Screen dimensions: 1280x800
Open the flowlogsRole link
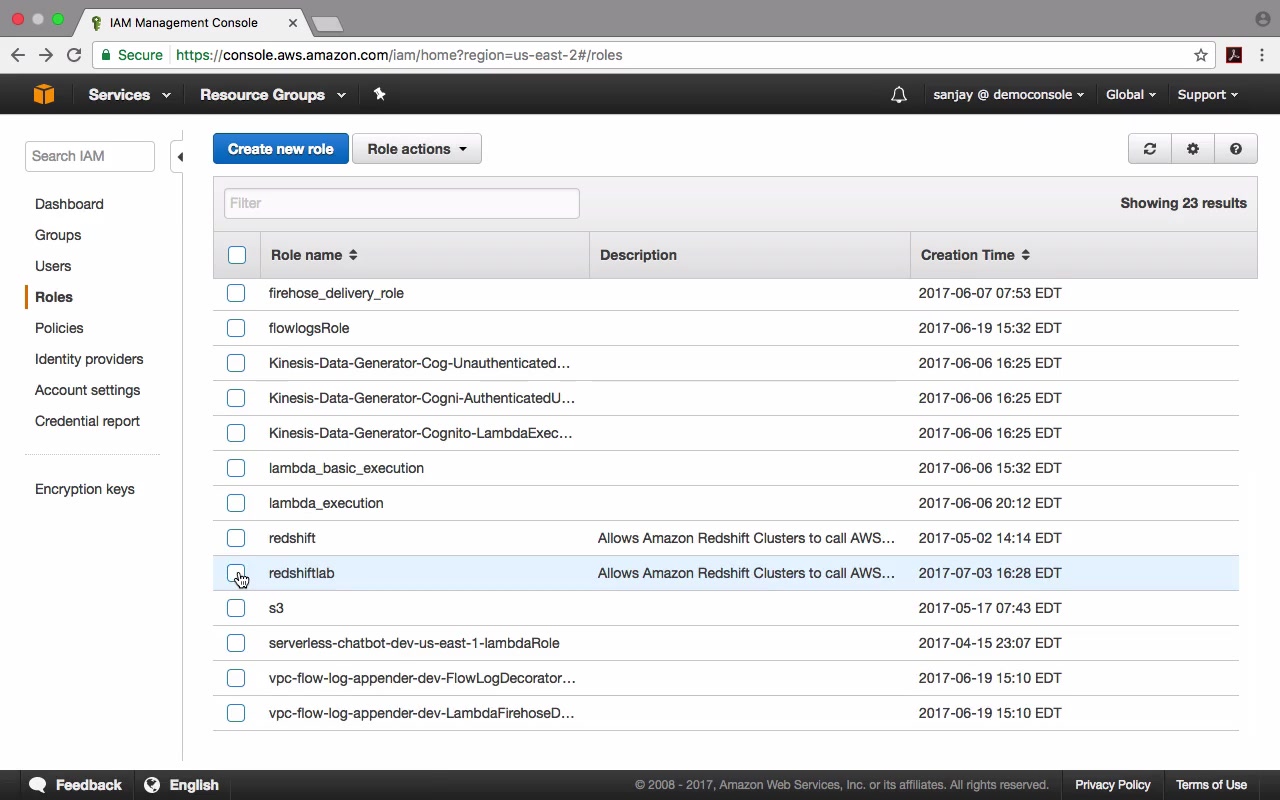coord(309,328)
